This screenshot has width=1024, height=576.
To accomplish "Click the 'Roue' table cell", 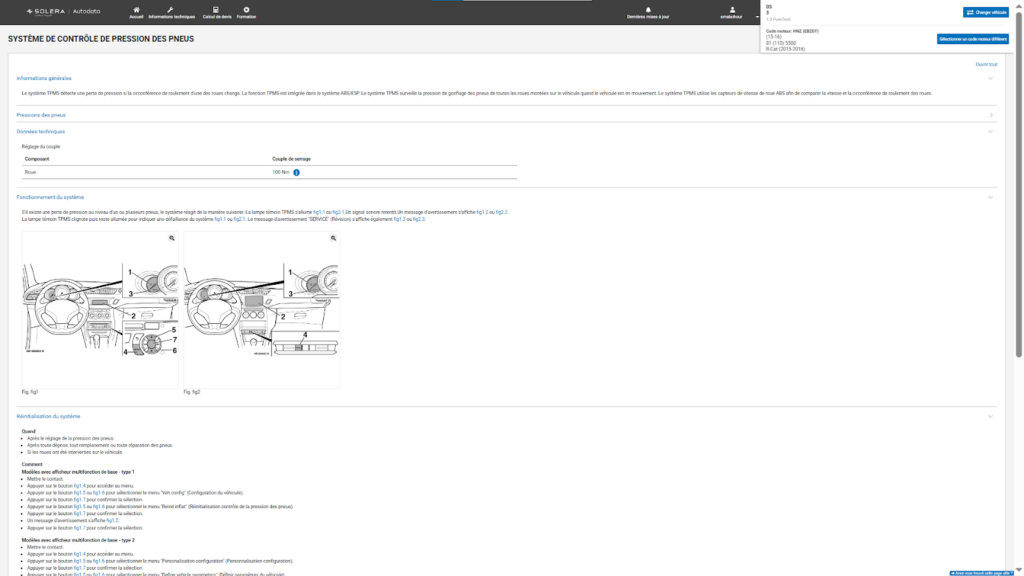I will coord(30,172).
